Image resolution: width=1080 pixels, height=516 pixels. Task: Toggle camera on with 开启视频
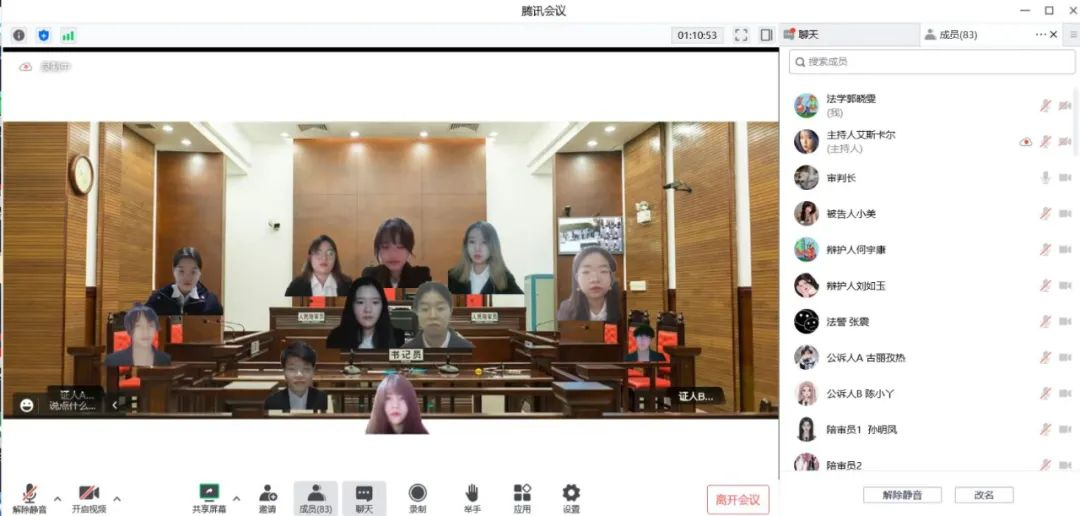[88, 494]
